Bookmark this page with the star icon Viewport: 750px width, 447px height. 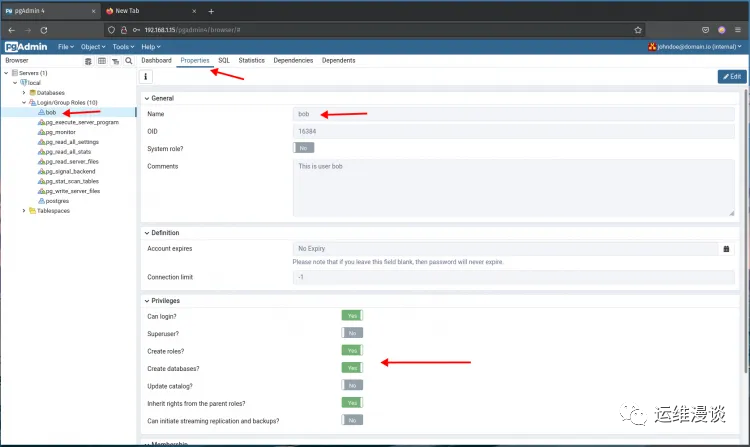pos(638,30)
